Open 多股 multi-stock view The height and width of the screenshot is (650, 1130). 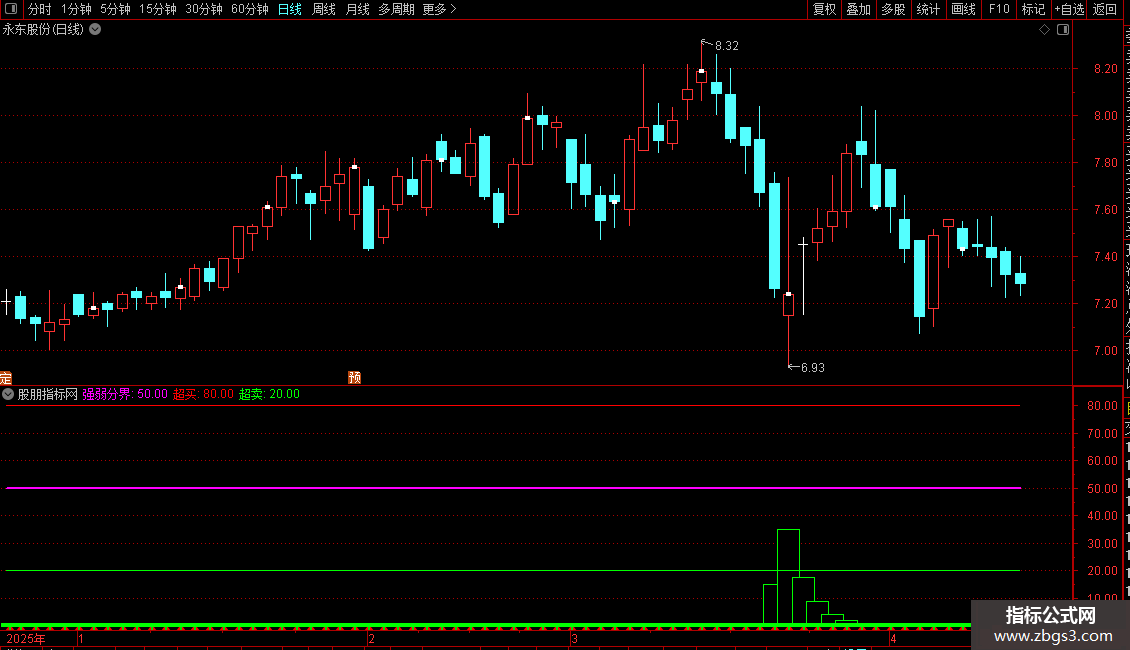[893, 9]
